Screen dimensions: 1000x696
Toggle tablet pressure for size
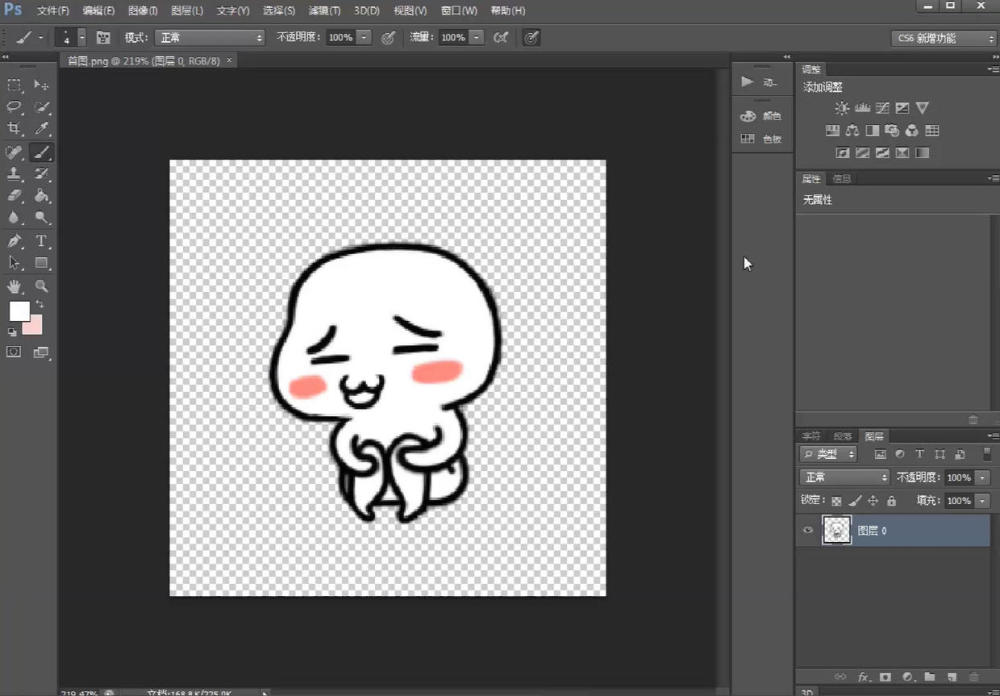point(531,38)
